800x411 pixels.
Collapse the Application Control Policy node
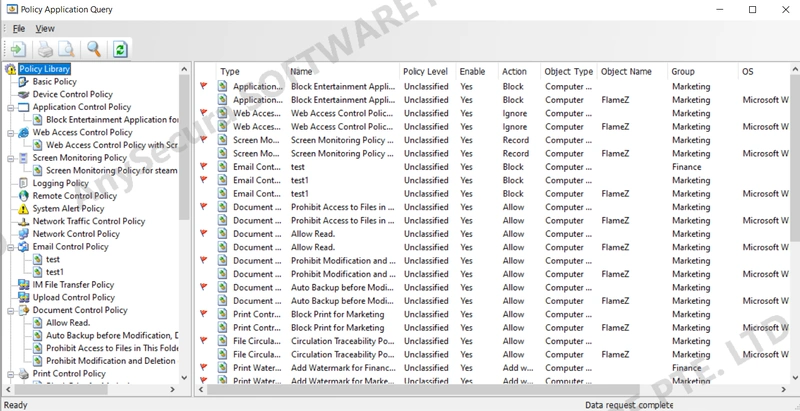click(x=11, y=108)
